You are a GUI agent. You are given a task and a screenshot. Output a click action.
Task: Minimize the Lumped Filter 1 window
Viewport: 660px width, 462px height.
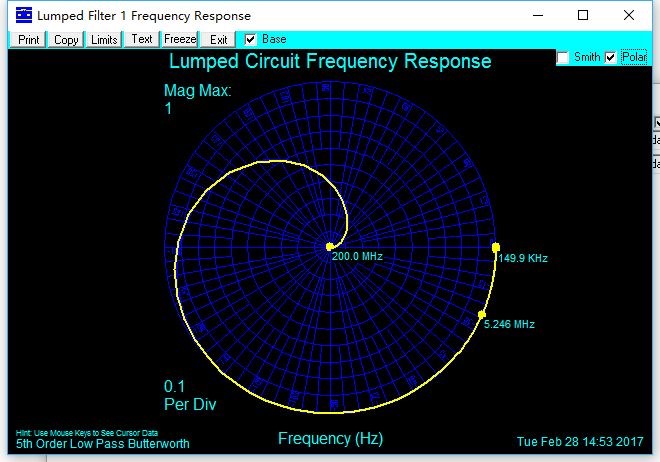[x=538, y=16]
